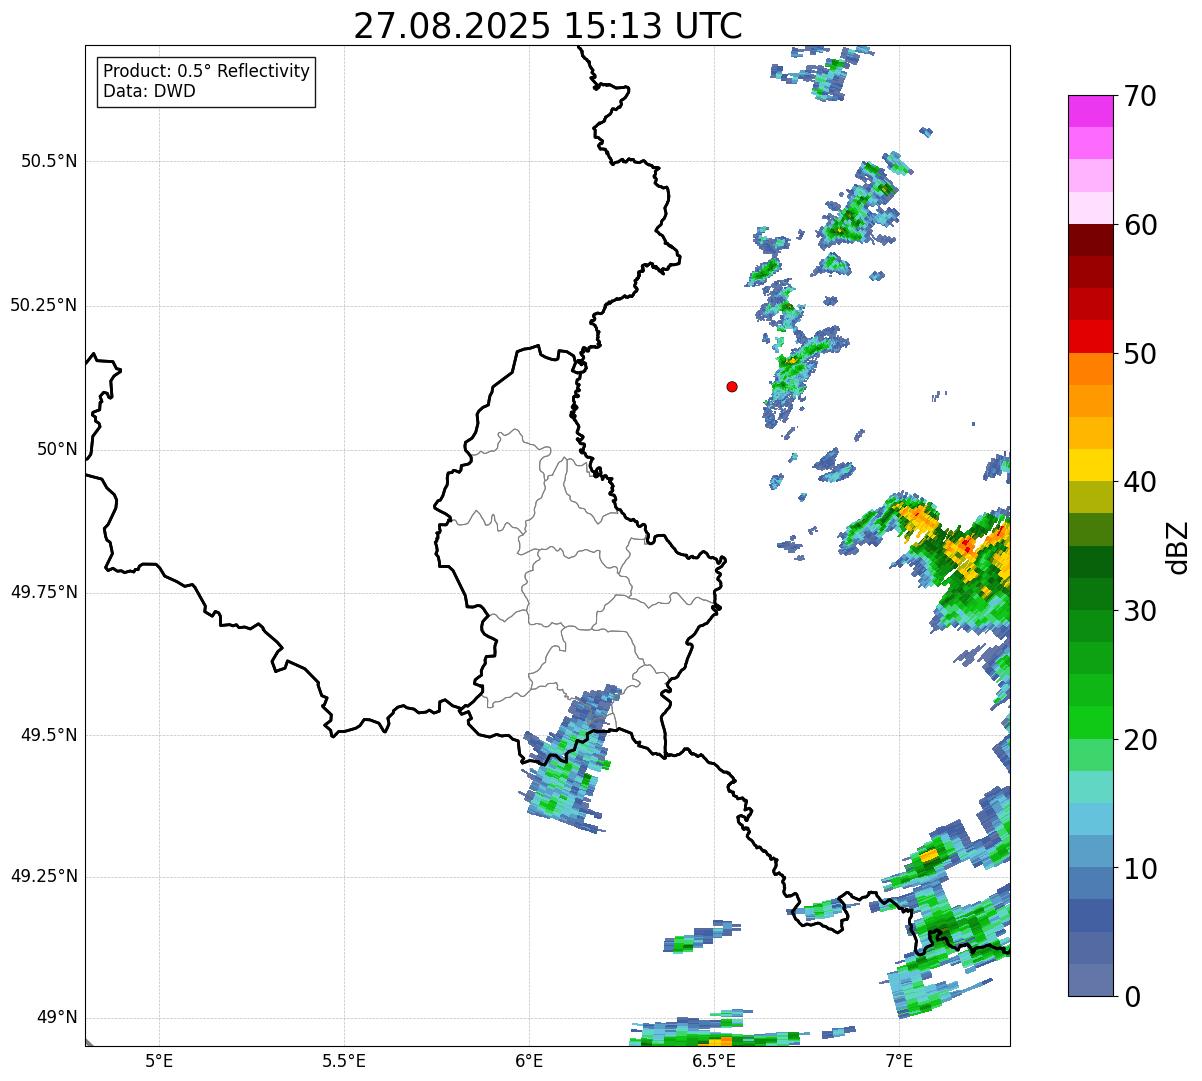Image resolution: width=1202 pixels, height=1081 pixels.
Task: Click the colorbar value 20
Action: [x=1140, y=740]
